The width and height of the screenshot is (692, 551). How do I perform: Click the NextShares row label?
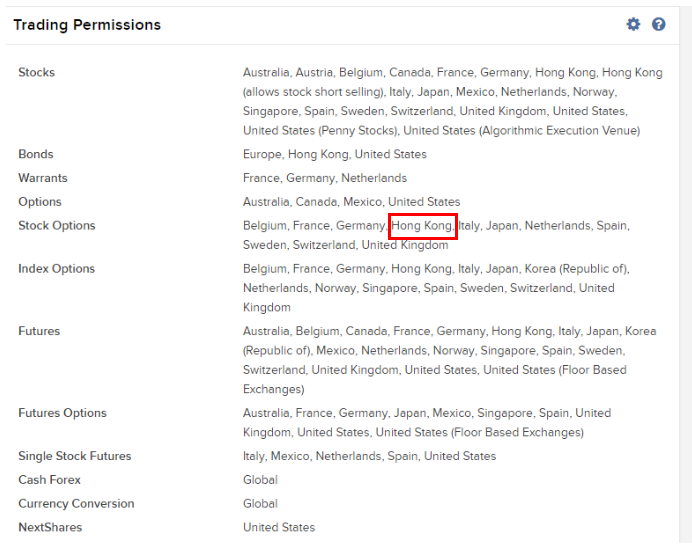(x=50, y=528)
